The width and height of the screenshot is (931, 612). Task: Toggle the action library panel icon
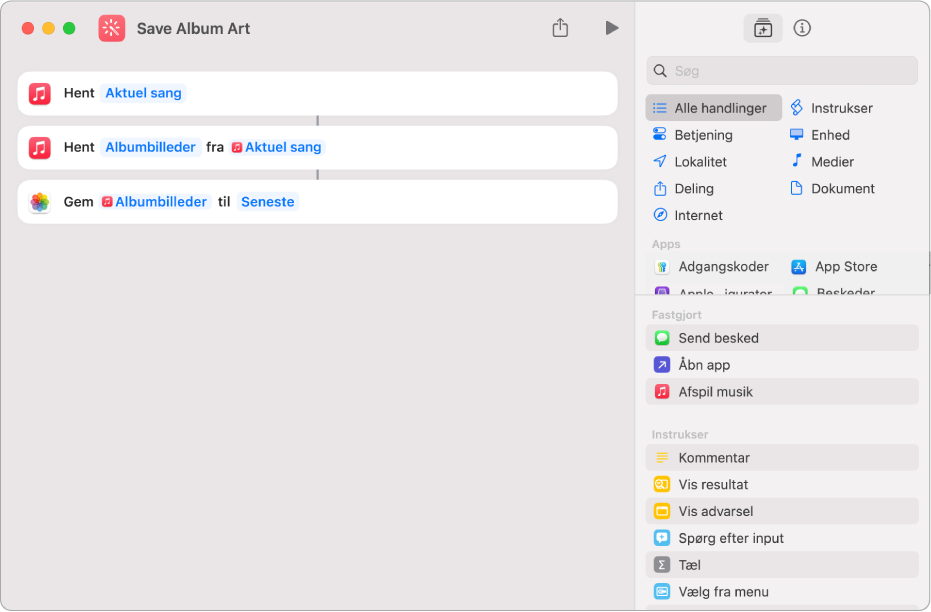coord(762,28)
